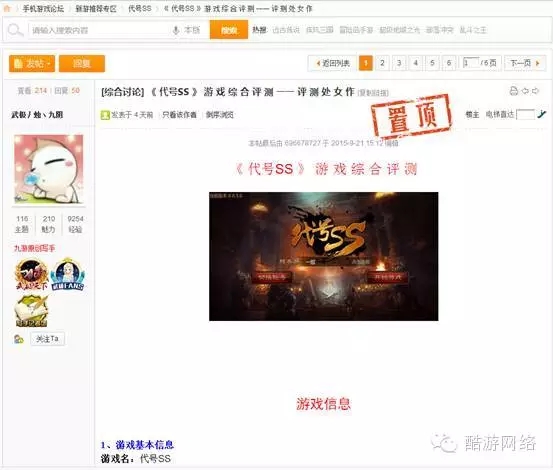This screenshot has height=470, width=553.
Task: Click the printer icon beside post title
Action: coord(514,91)
